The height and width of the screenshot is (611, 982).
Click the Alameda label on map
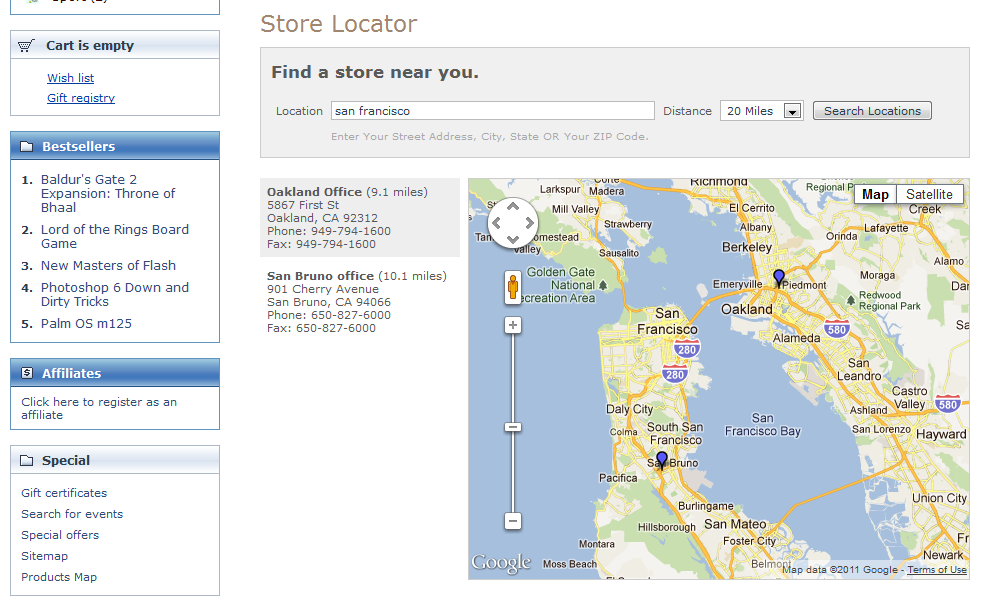(x=797, y=338)
